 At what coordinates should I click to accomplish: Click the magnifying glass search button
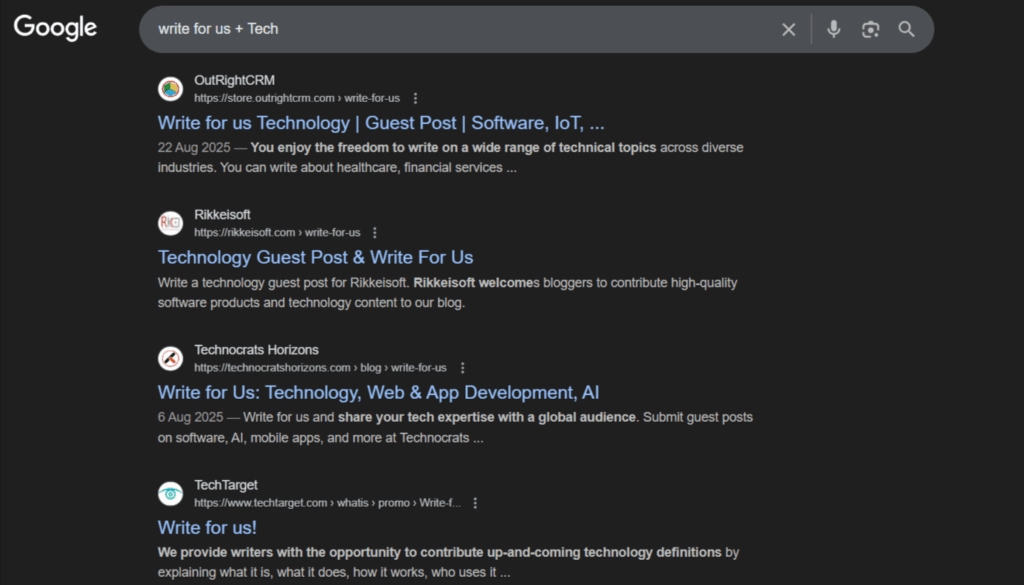(906, 30)
